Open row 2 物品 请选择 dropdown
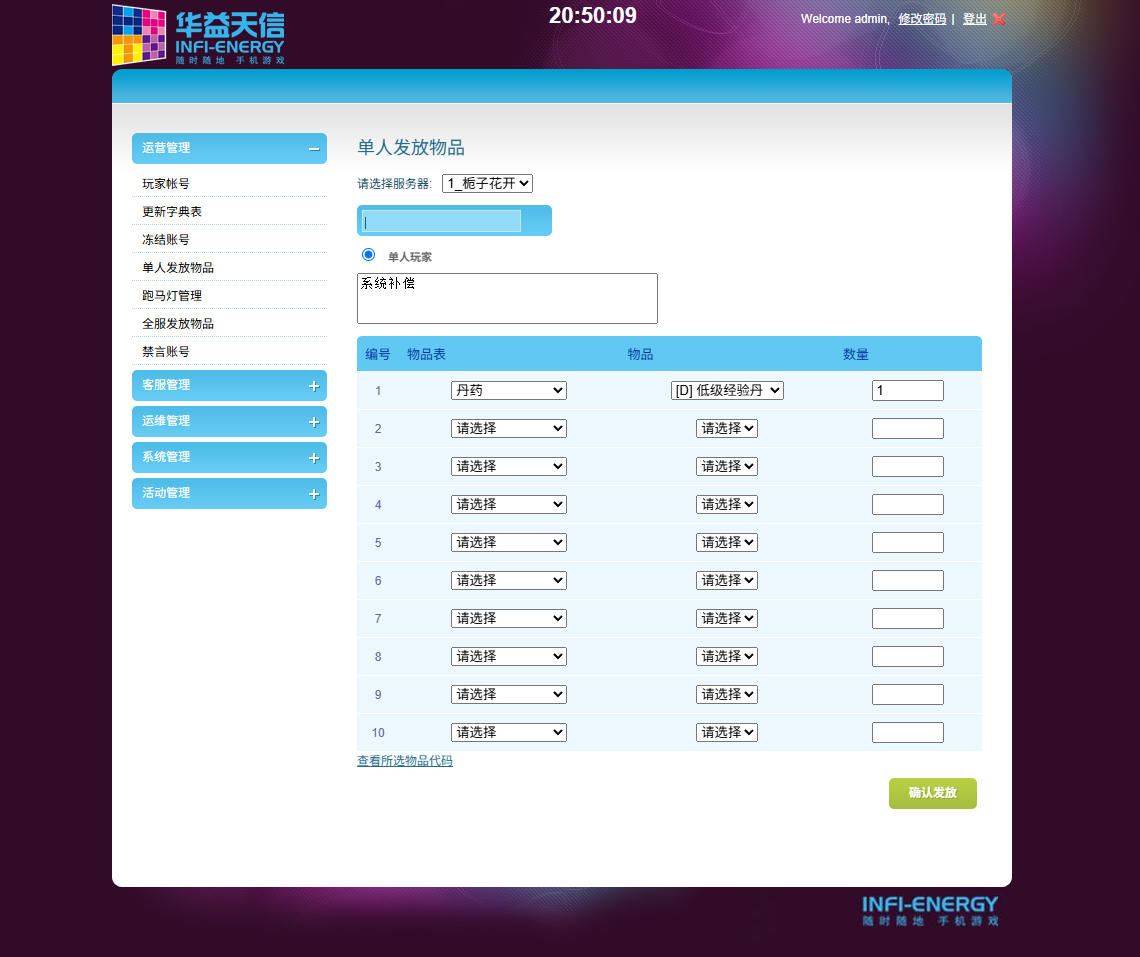 tap(727, 428)
